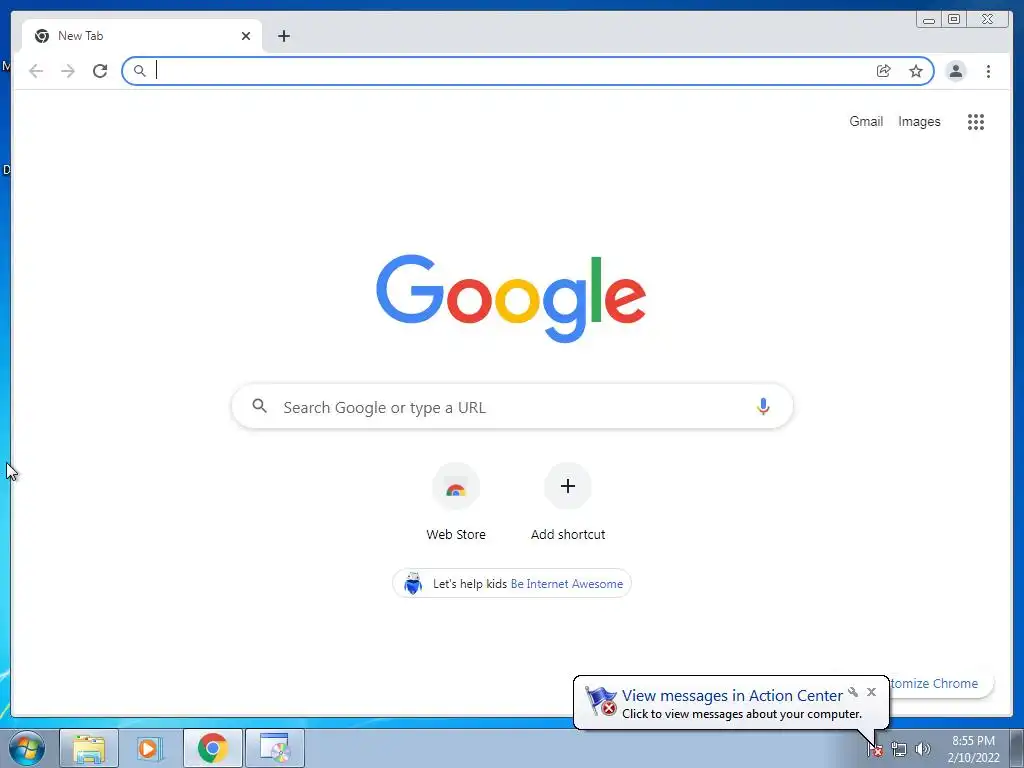
Task: Click the Google logo
Action: pyautogui.click(x=511, y=298)
